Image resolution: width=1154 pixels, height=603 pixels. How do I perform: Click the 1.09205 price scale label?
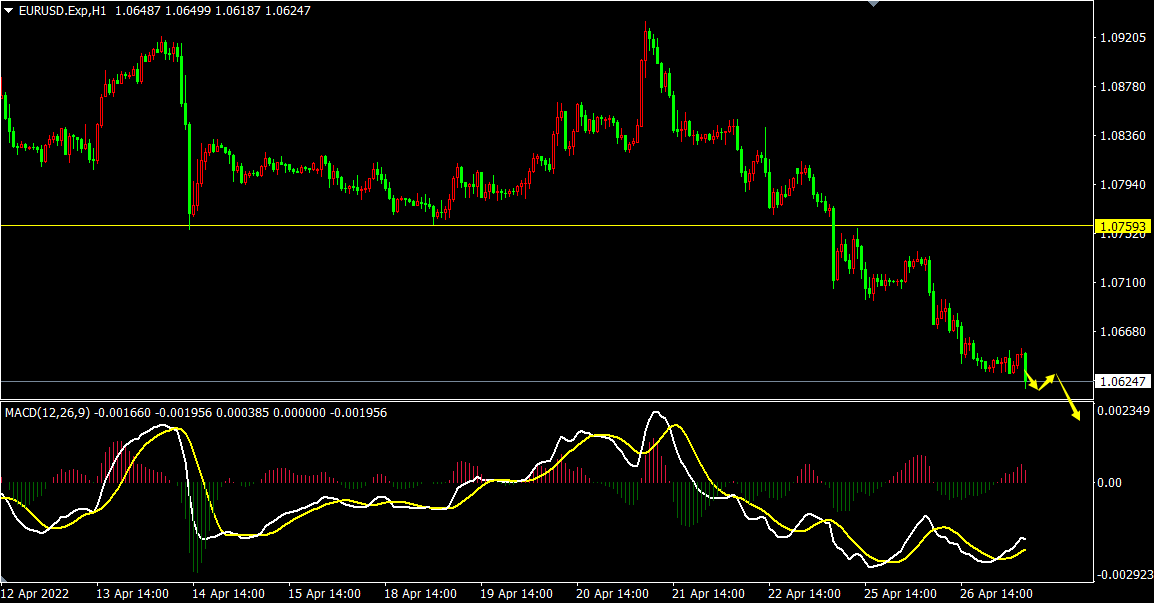click(x=1123, y=38)
